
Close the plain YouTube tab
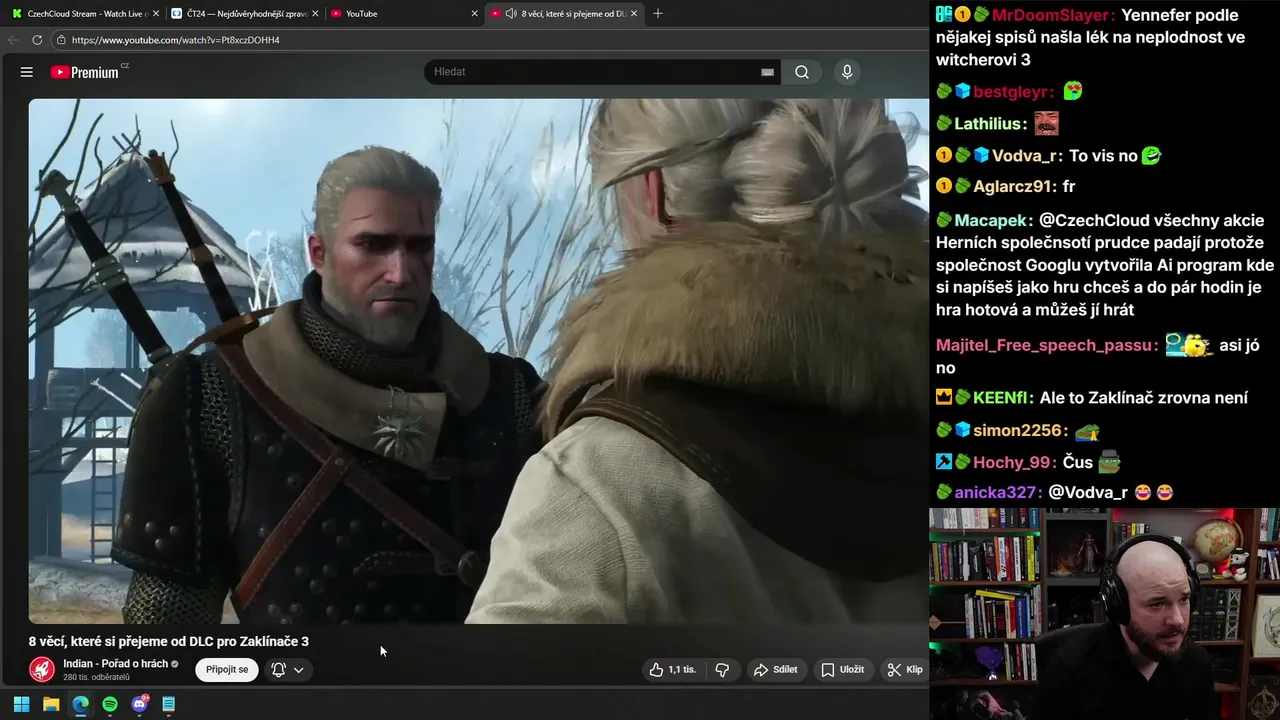pyautogui.click(x=475, y=14)
